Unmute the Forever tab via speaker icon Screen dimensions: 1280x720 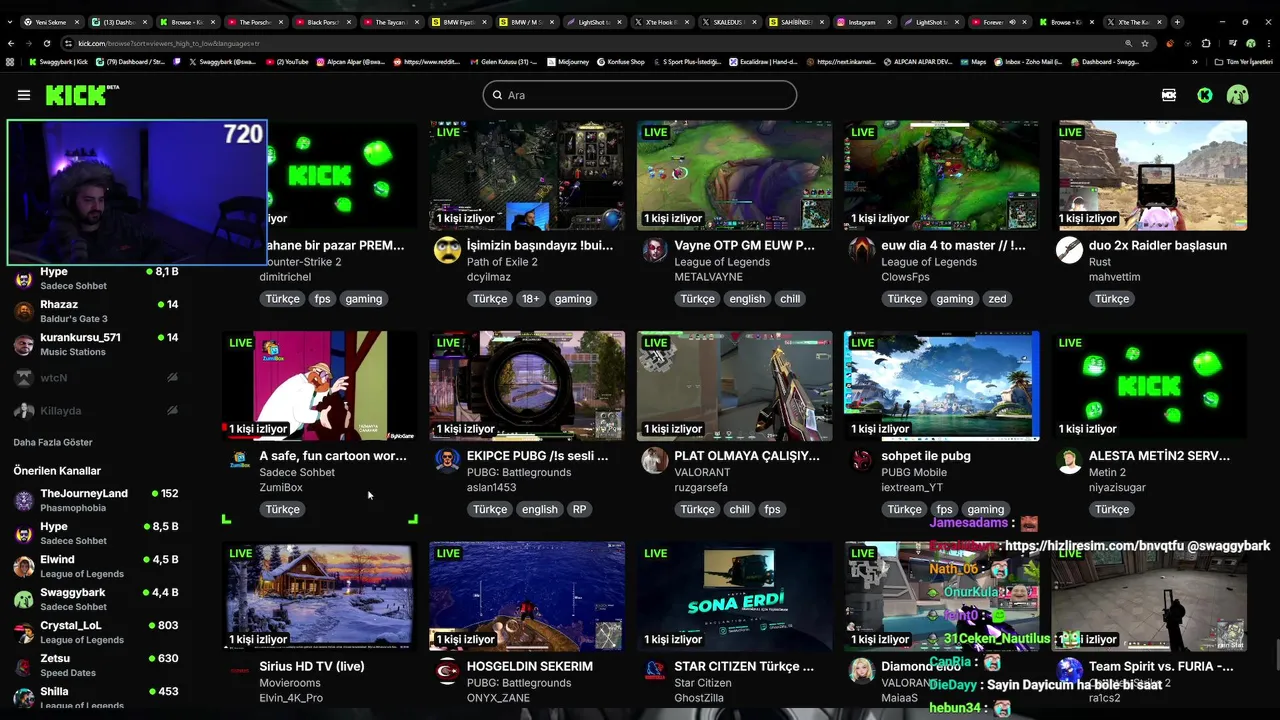[1010, 21]
